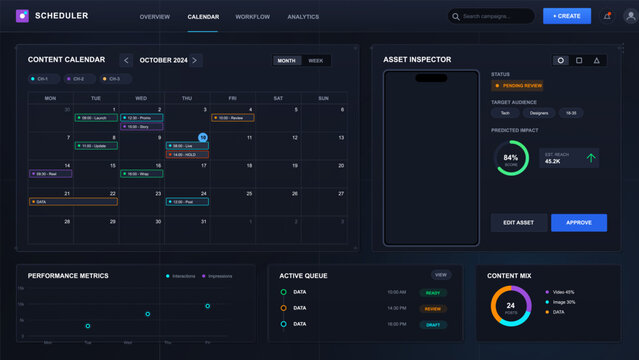The image size is (639, 360).
Task: Open the Review event on October 4
Action: (233, 118)
